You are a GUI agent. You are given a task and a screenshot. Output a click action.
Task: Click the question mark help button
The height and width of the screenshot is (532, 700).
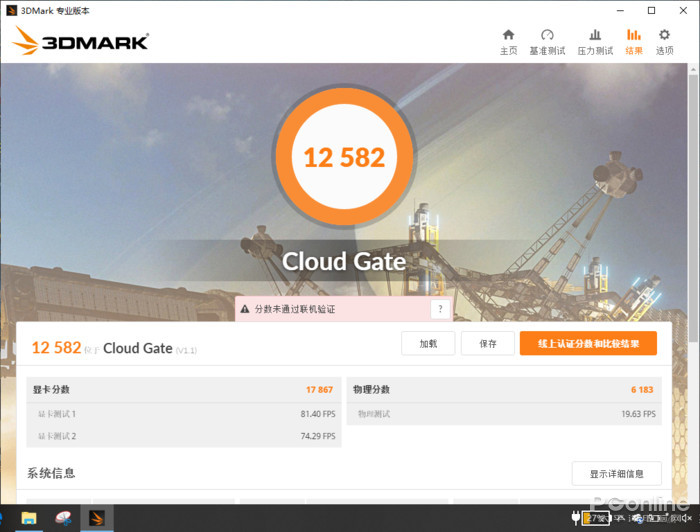439,310
